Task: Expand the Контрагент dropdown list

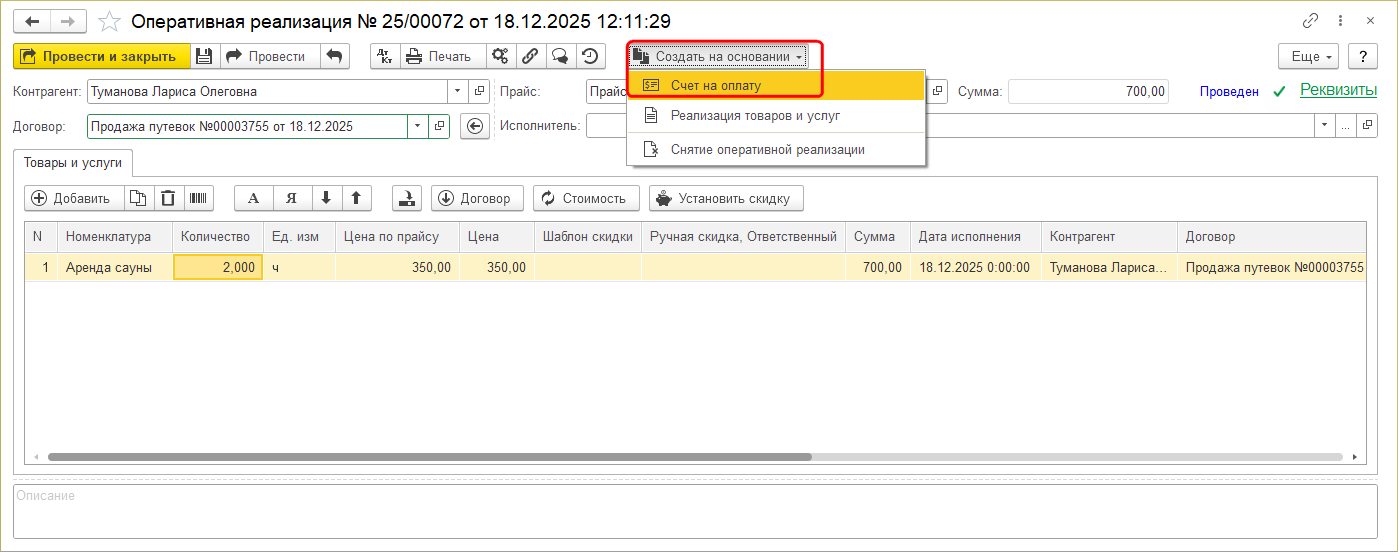Action: coord(458,91)
